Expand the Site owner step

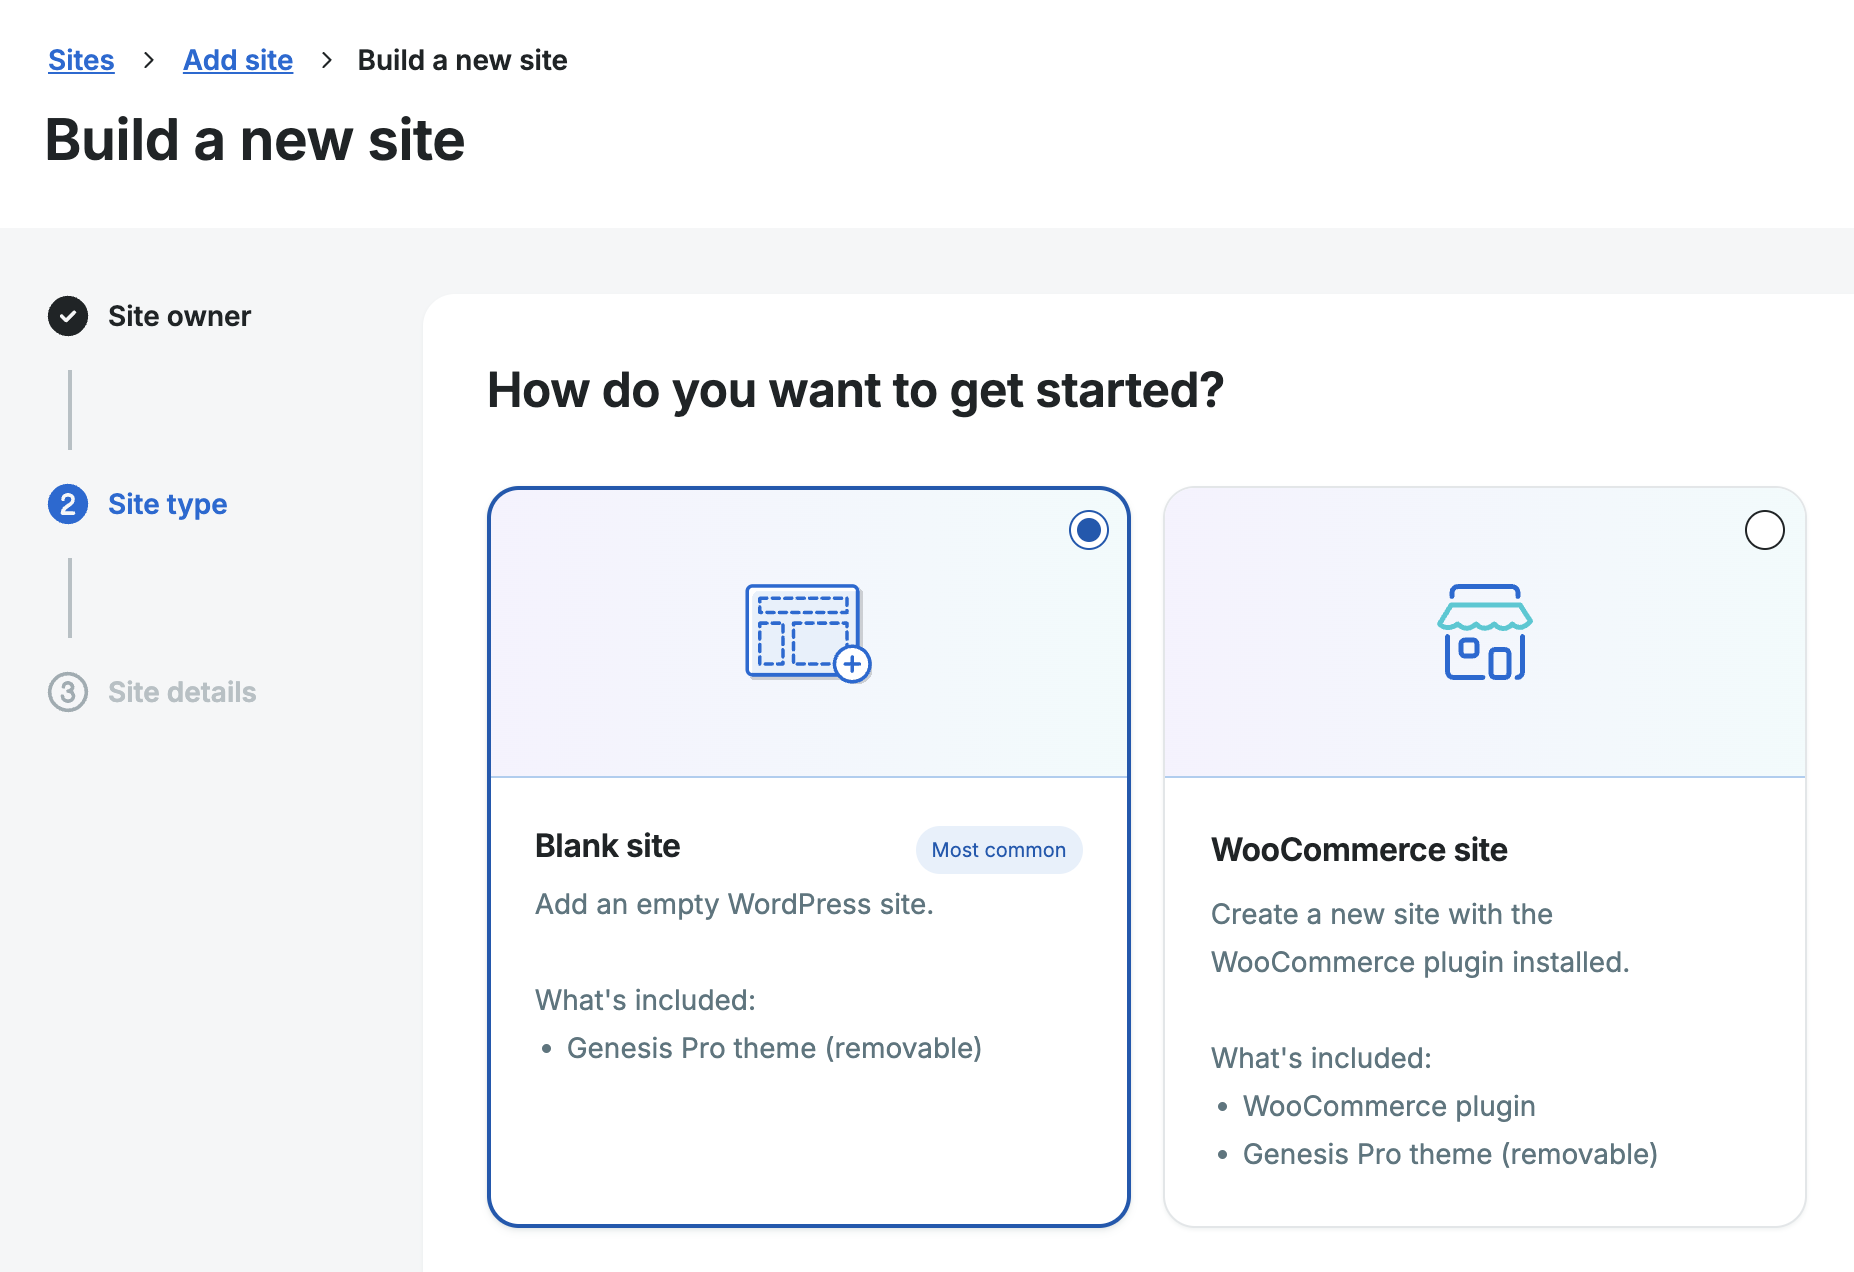tap(178, 316)
